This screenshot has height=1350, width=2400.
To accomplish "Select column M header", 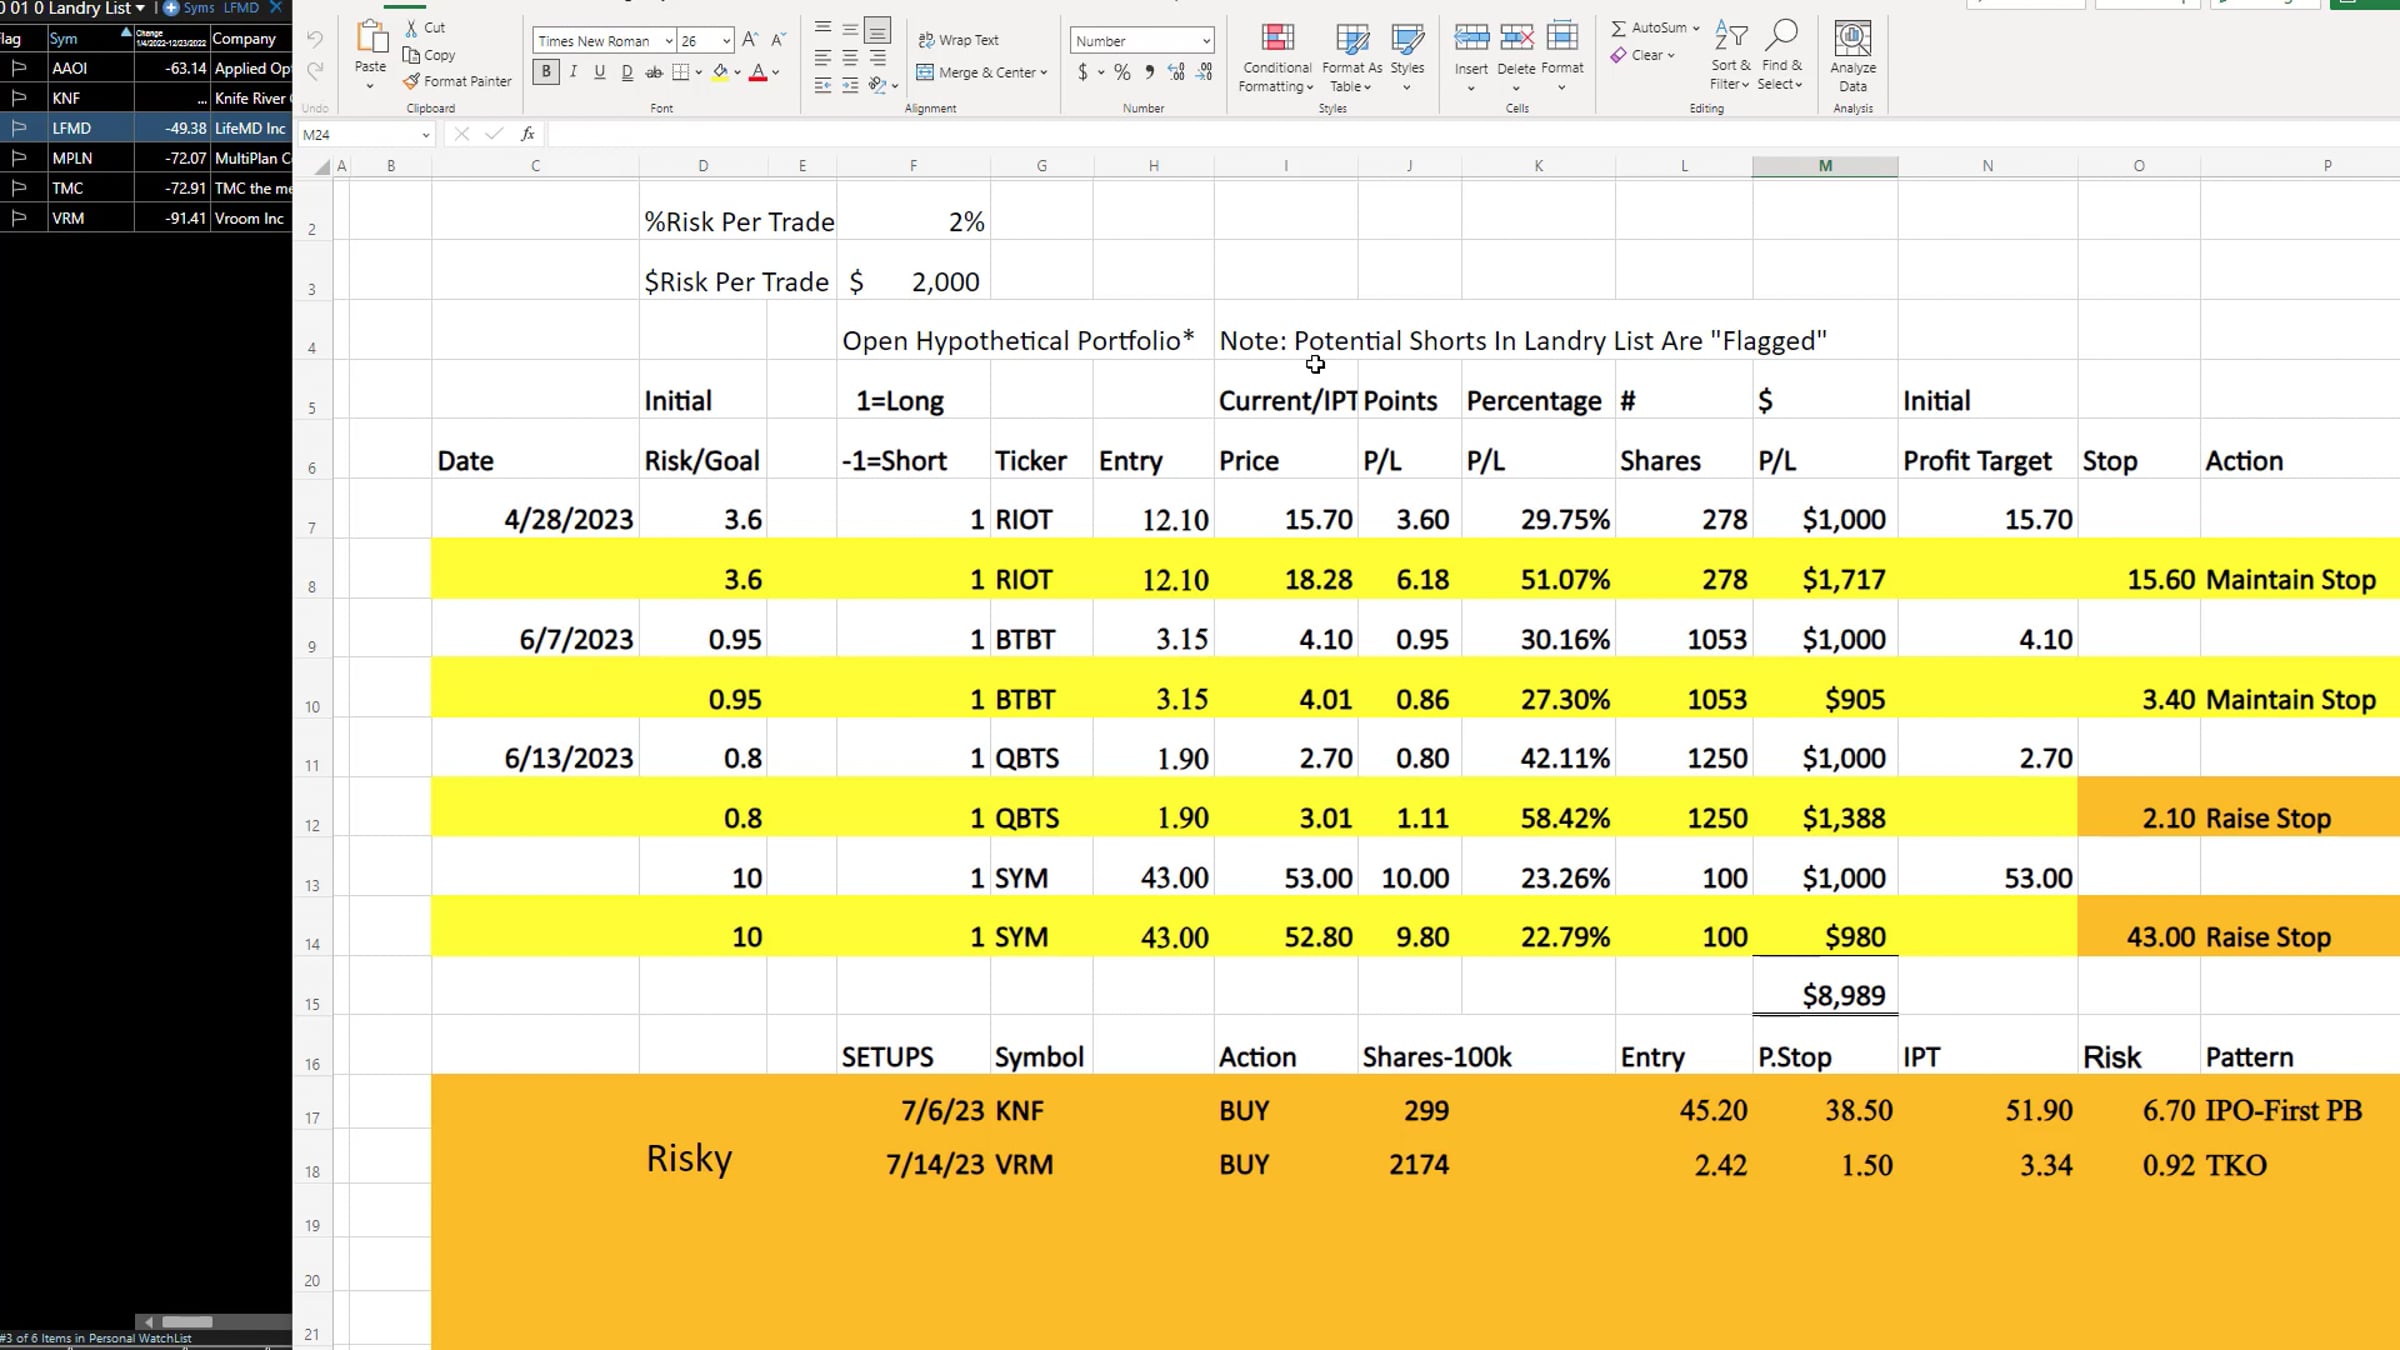I will click(x=1825, y=166).
